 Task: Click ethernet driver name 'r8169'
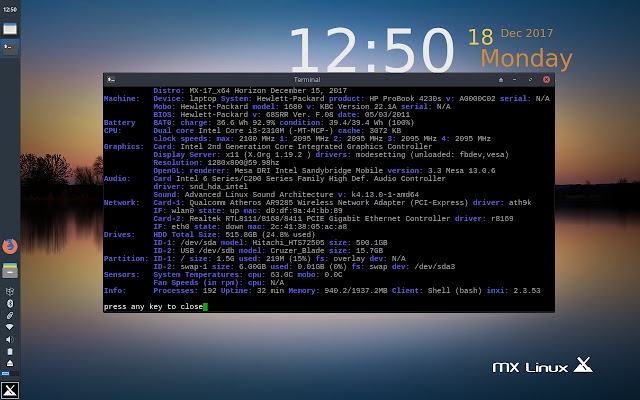coord(502,218)
